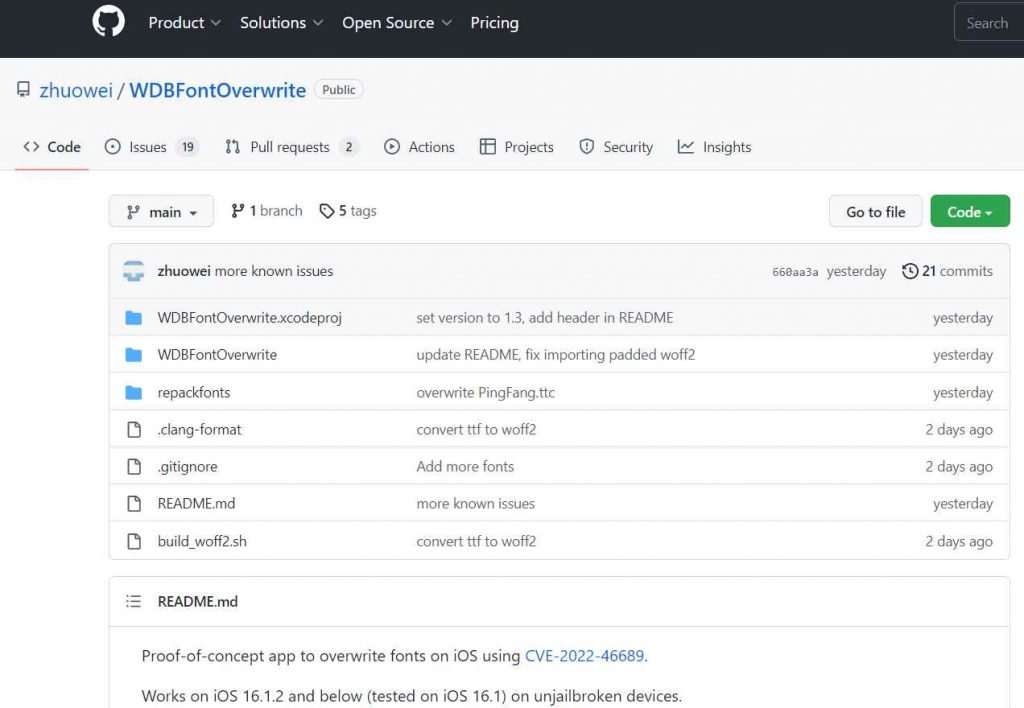The height and width of the screenshot is (708, 1024).
Task: Click the repackfonts folder icon
Action: [134, 393]
